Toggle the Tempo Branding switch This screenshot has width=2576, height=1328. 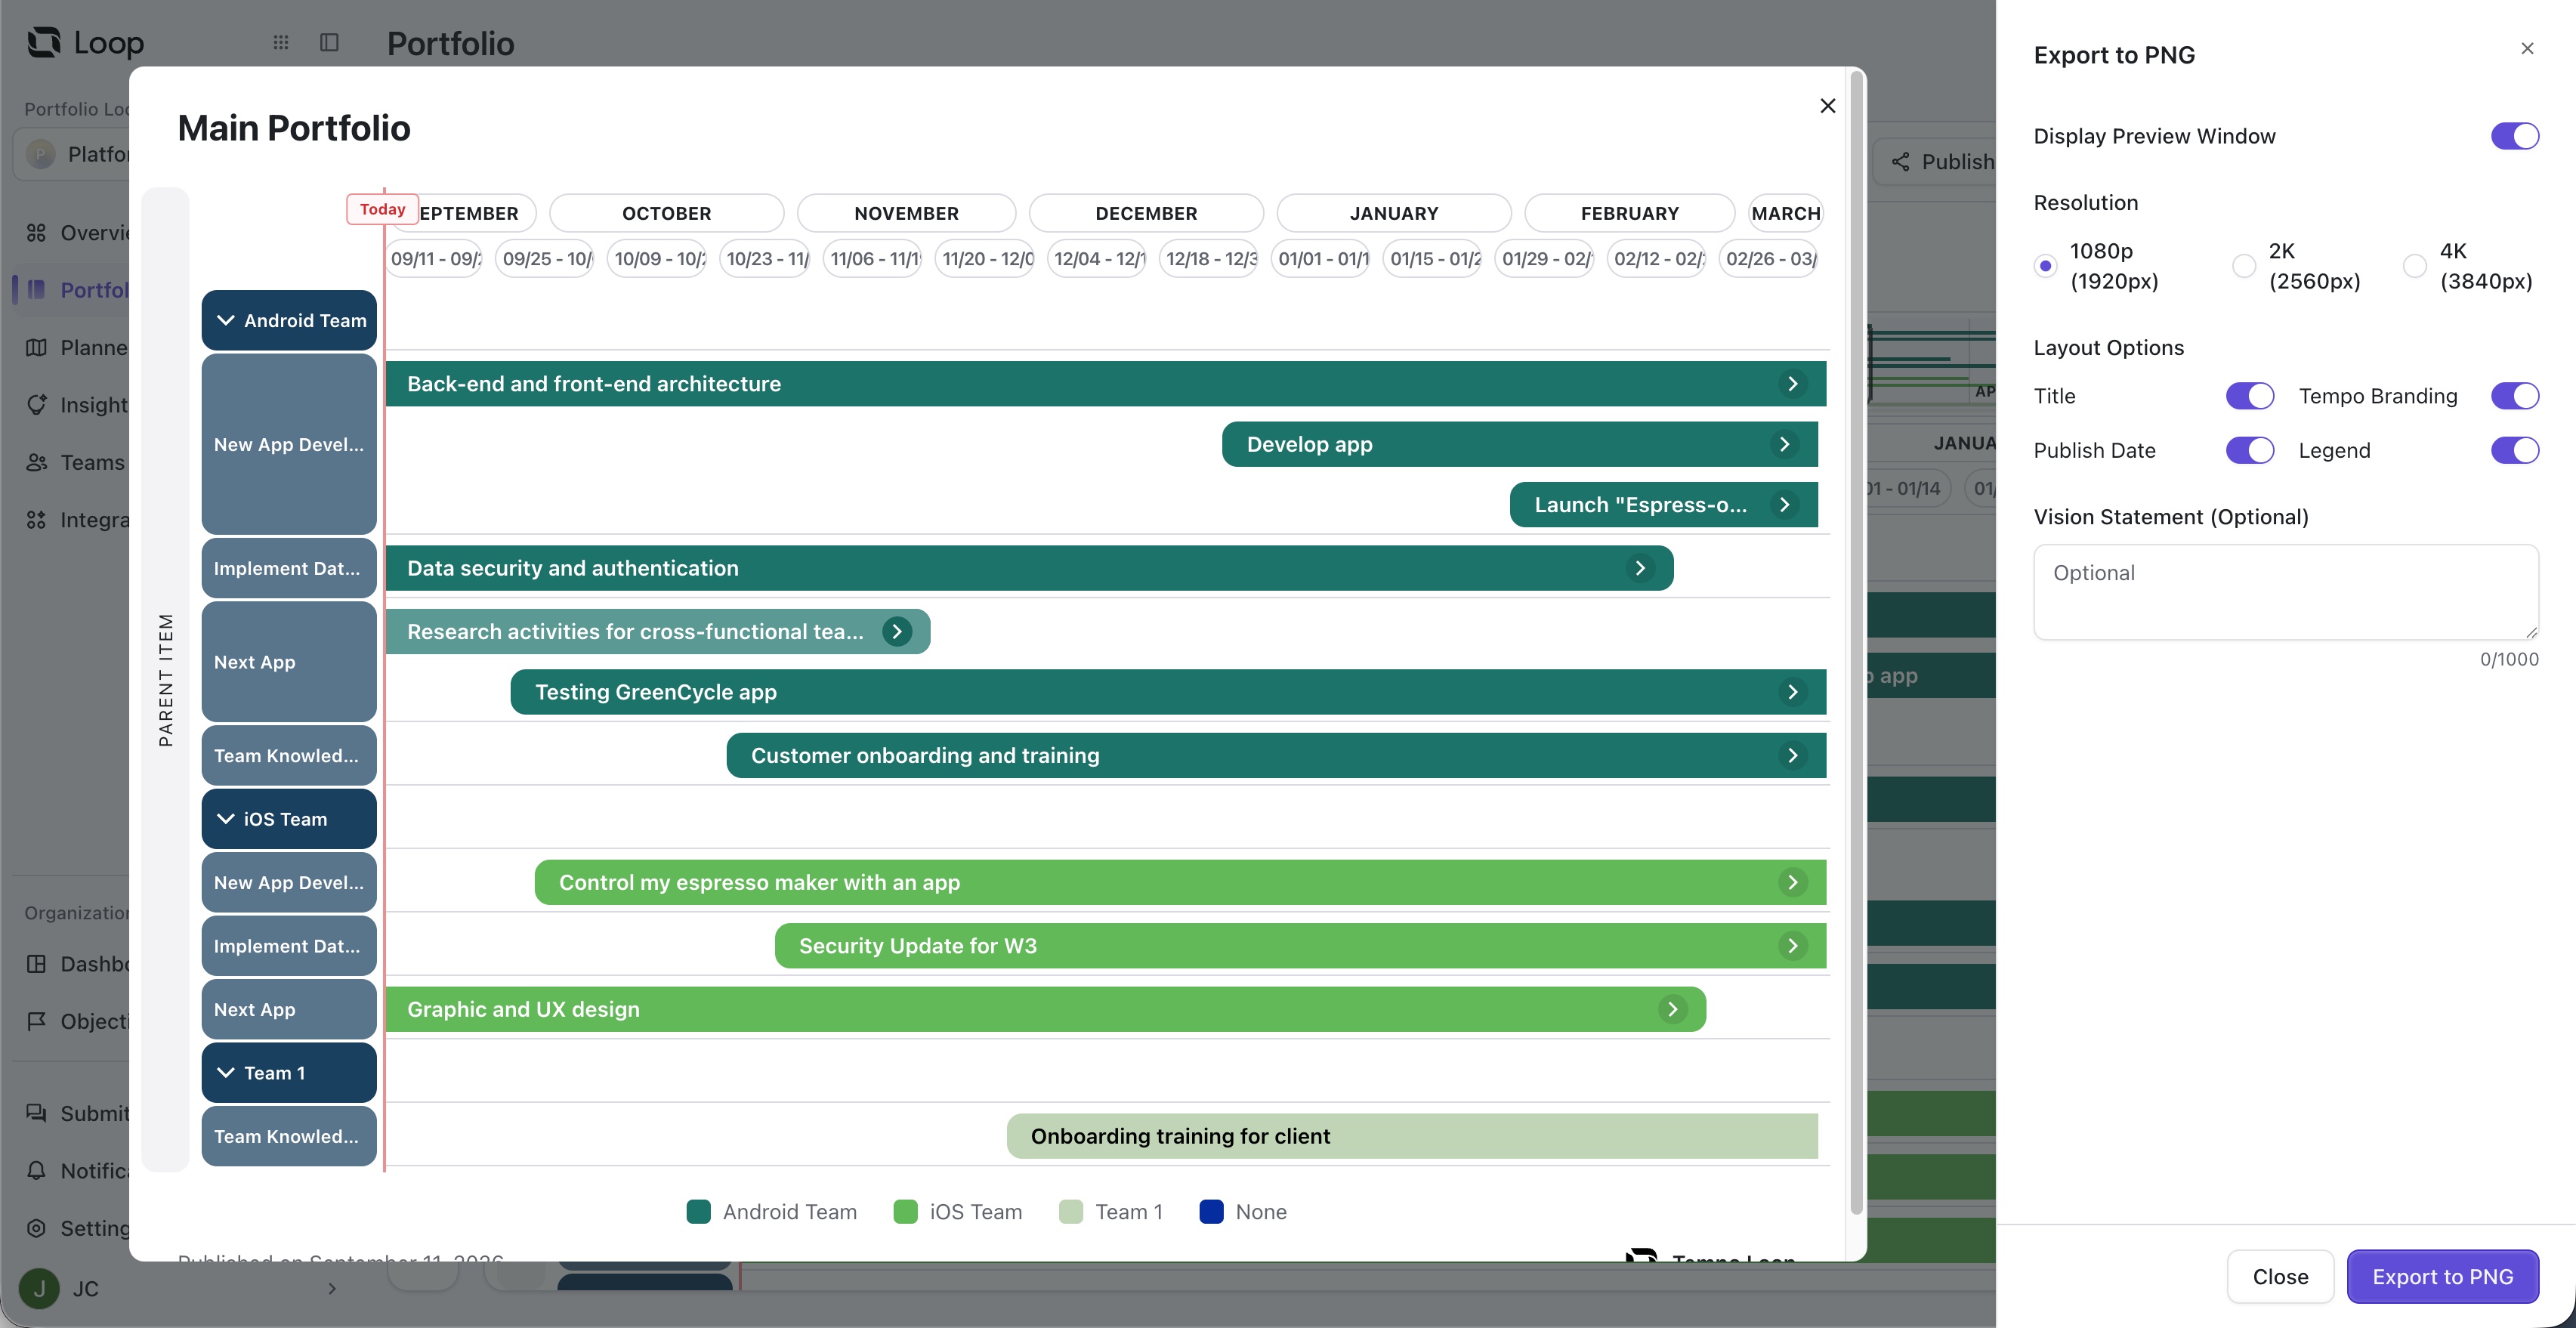pos(2514,396)
